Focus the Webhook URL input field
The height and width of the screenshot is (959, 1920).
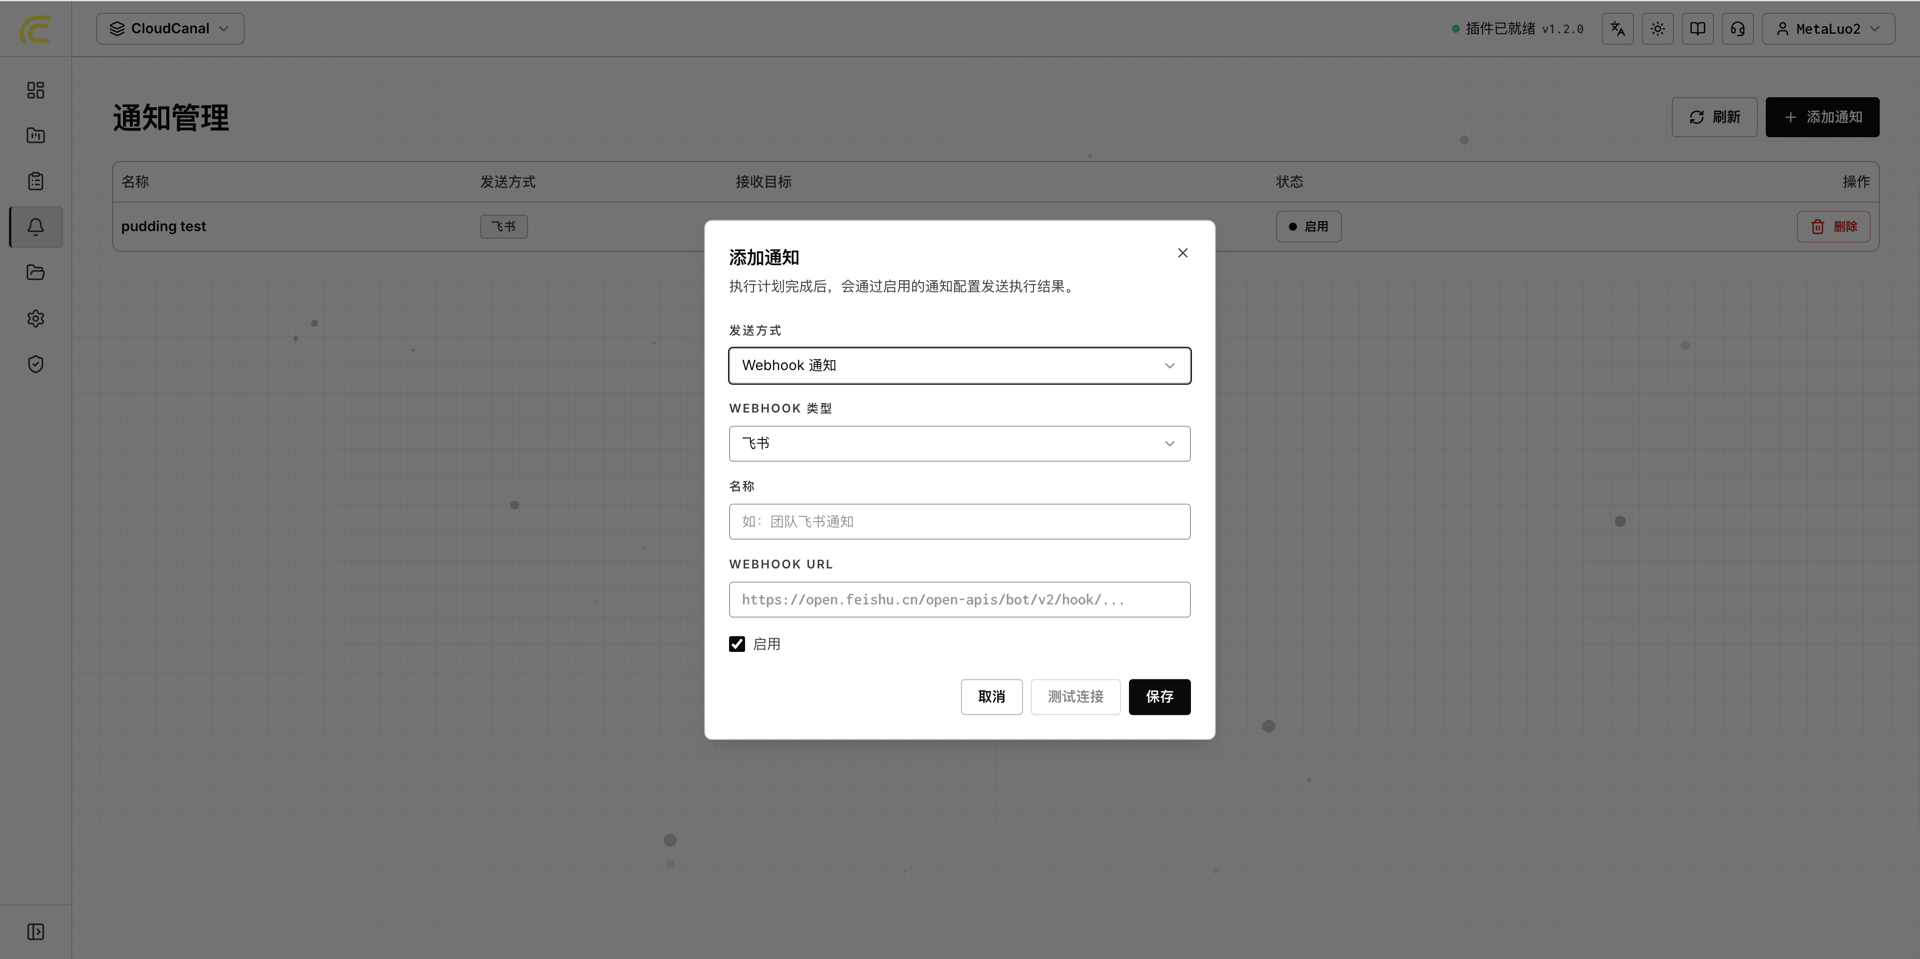click(x=960, y=600)
